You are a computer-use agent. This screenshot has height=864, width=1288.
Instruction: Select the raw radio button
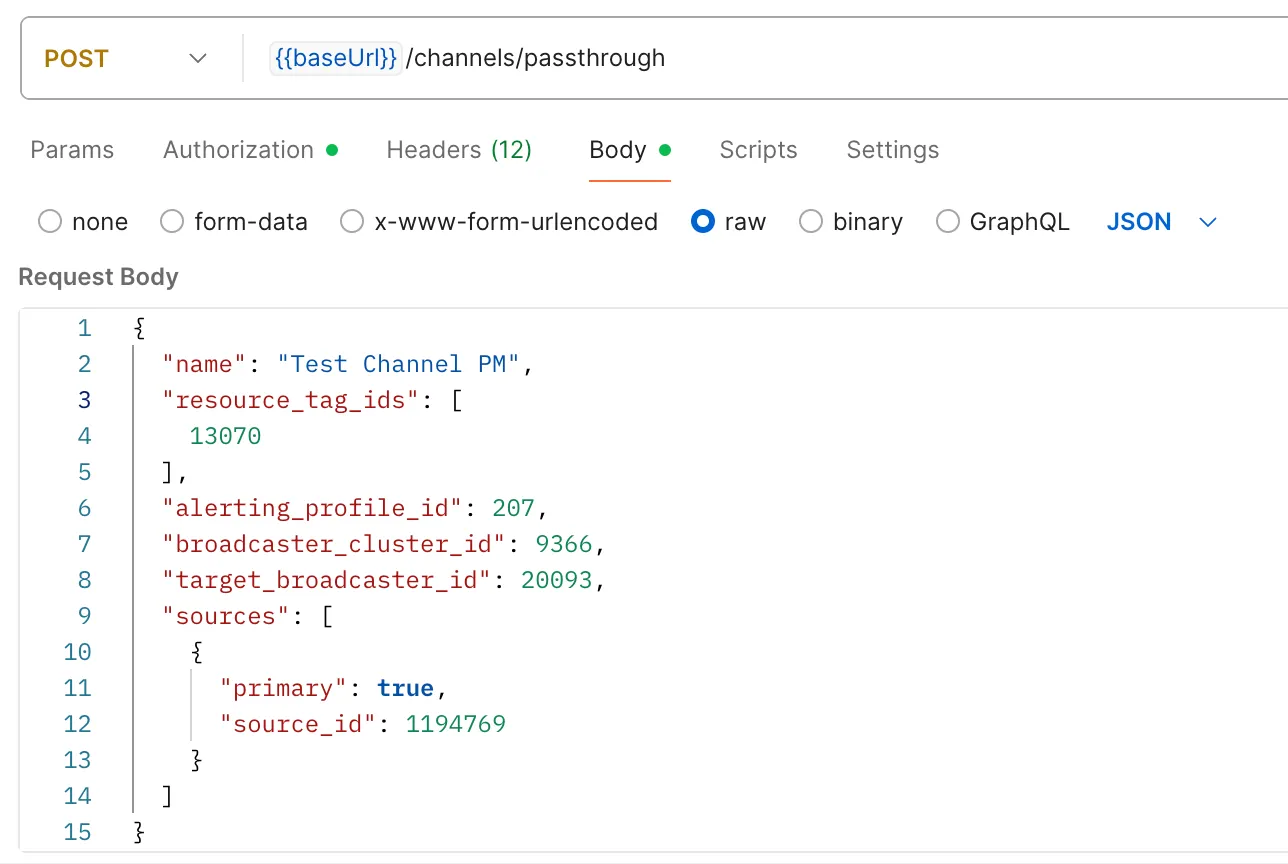703,221
